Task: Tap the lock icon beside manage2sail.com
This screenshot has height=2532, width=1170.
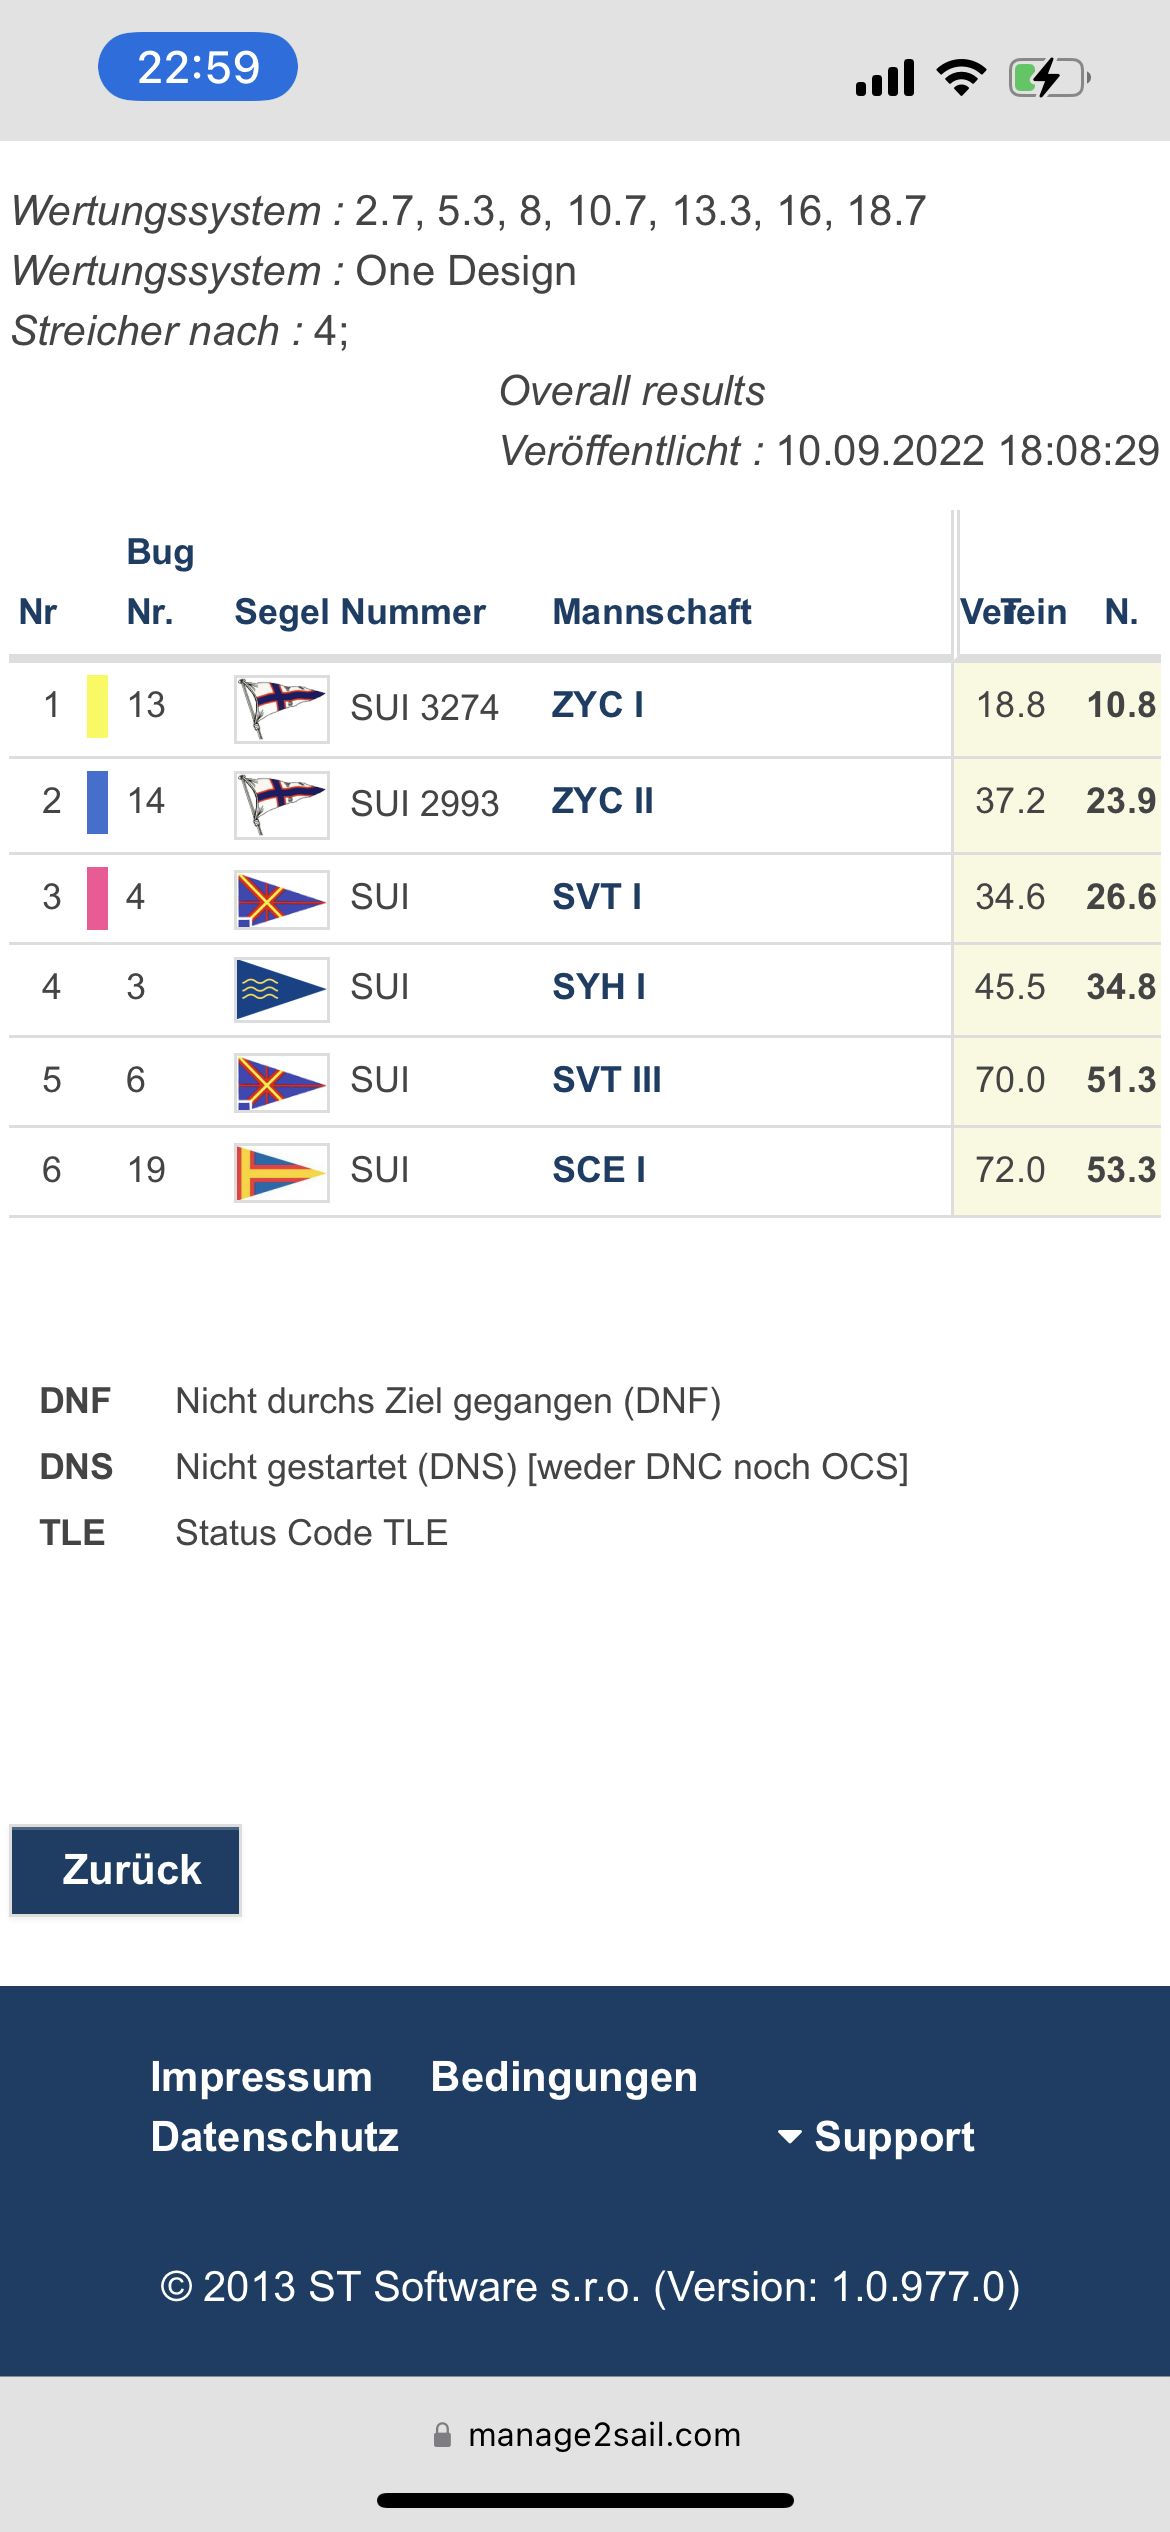Action: point(442,2435)
